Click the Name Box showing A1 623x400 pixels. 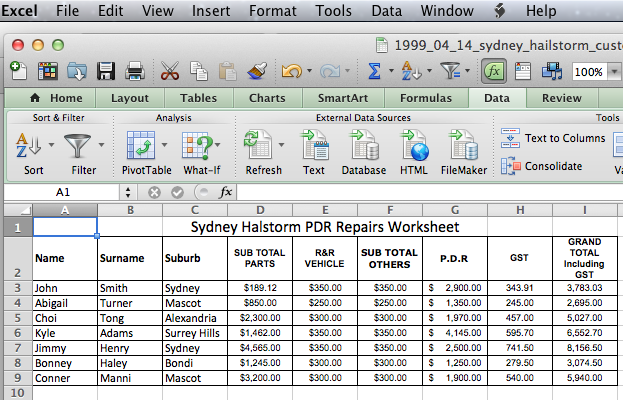pos(64,191)
